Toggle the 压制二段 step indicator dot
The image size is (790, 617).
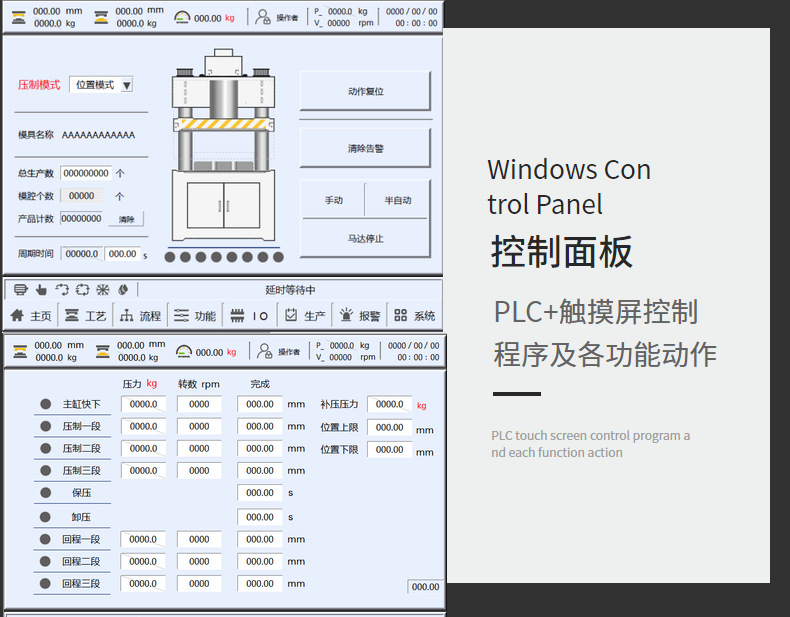[x=45, y=448]
